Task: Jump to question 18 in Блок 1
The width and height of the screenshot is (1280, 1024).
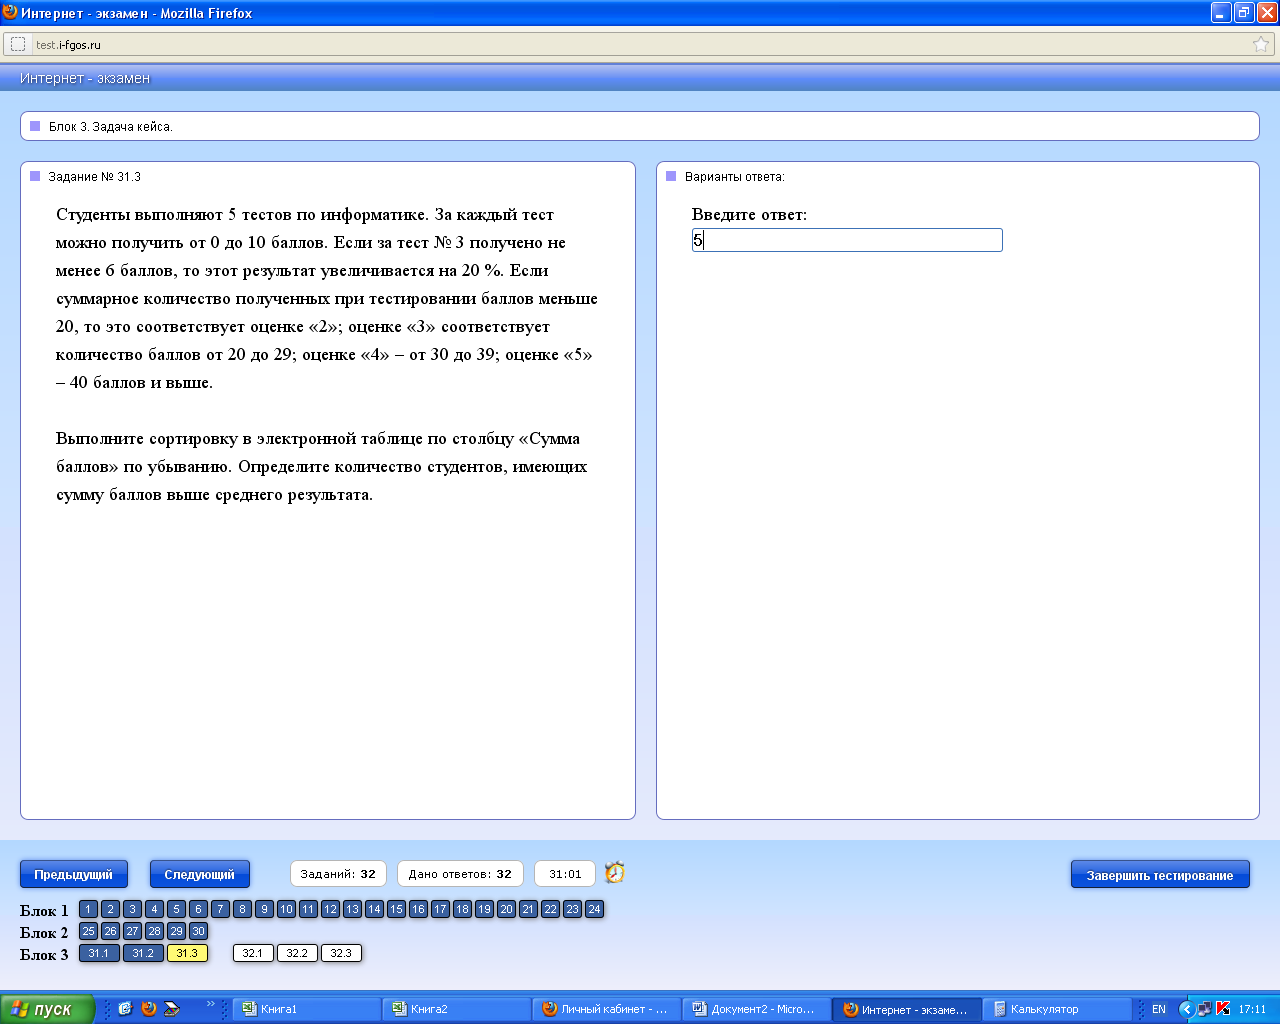Action: tap(462, 909)
